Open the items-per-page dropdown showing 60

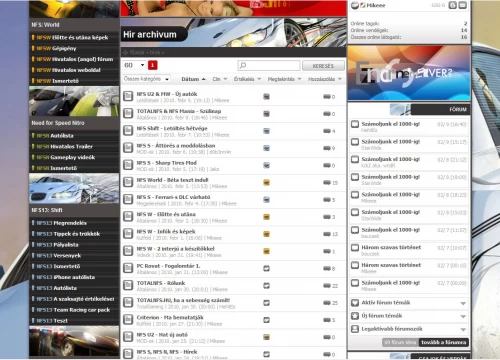[x=134, y=65]
